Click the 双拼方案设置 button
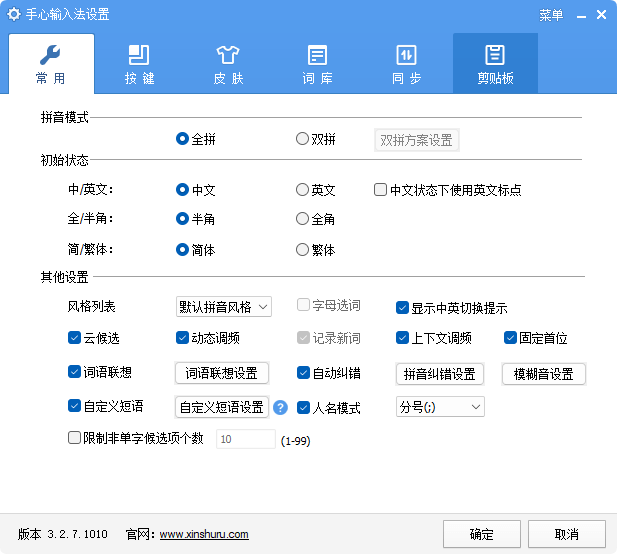617x554 pixels. click(x=416, y=140)
